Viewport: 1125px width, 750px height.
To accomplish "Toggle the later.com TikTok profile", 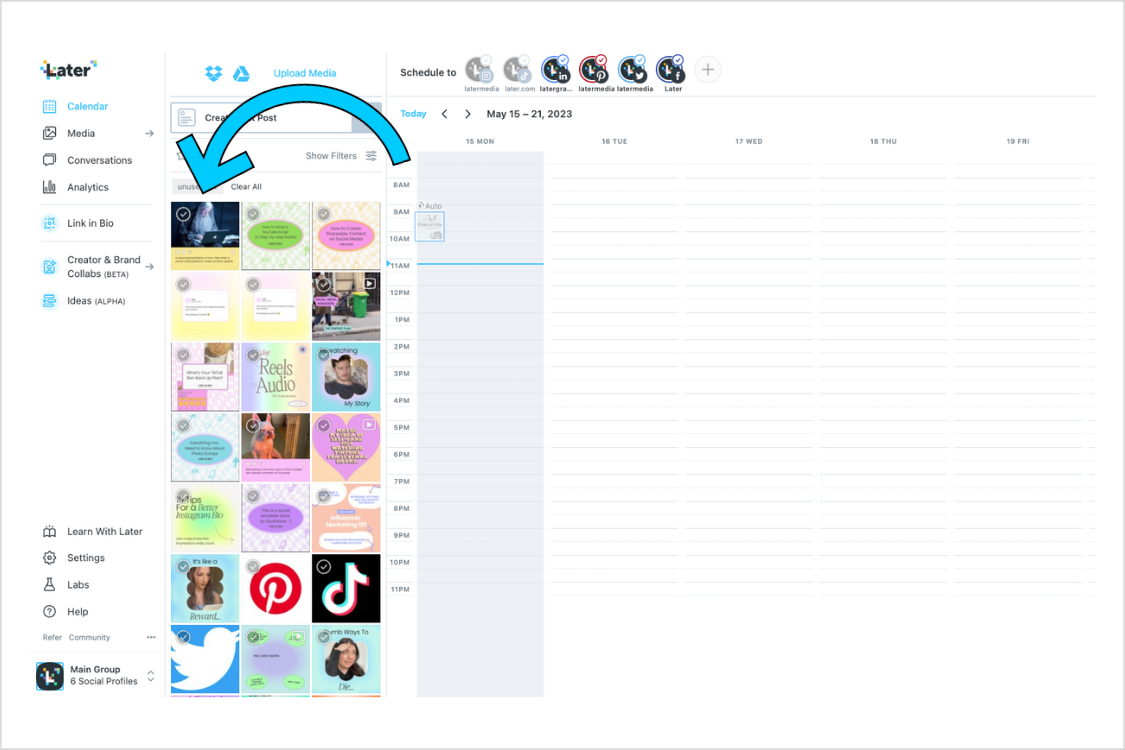I will coord(517,70).
